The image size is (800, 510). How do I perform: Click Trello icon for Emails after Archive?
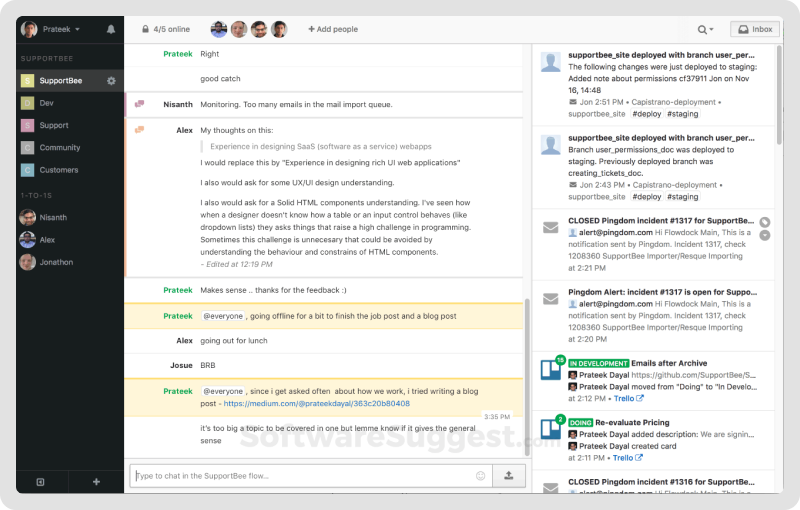click(x=551, y=369)
